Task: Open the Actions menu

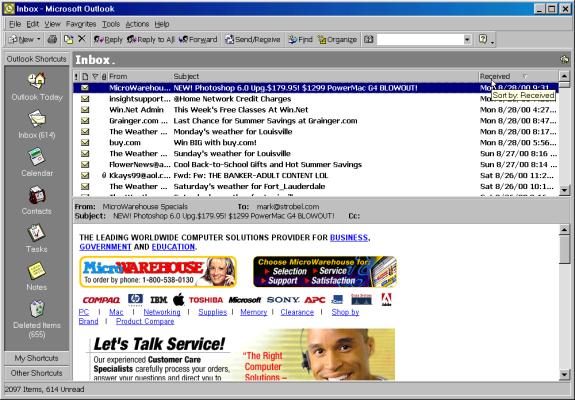Action: tap(137, 24)
